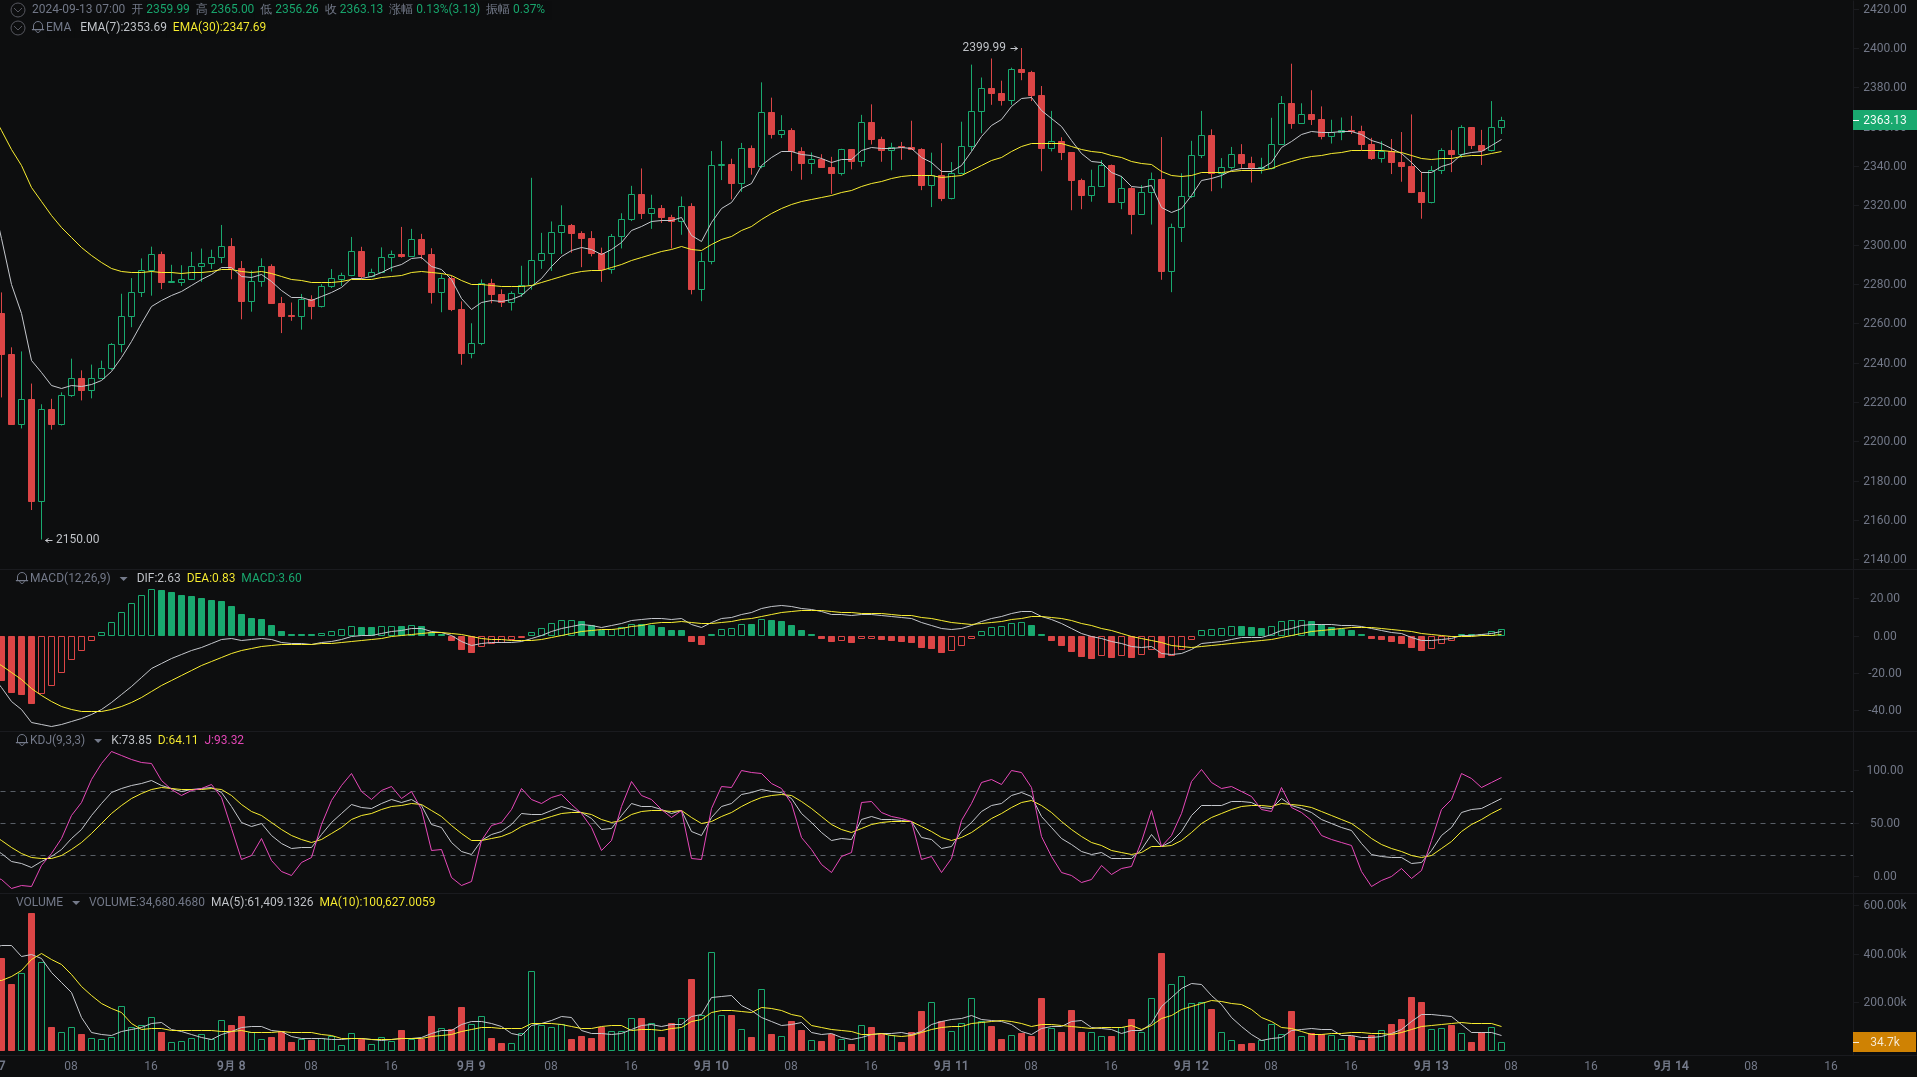
Task: Click the open price 2359.99
Action: (x=168, y=9)
